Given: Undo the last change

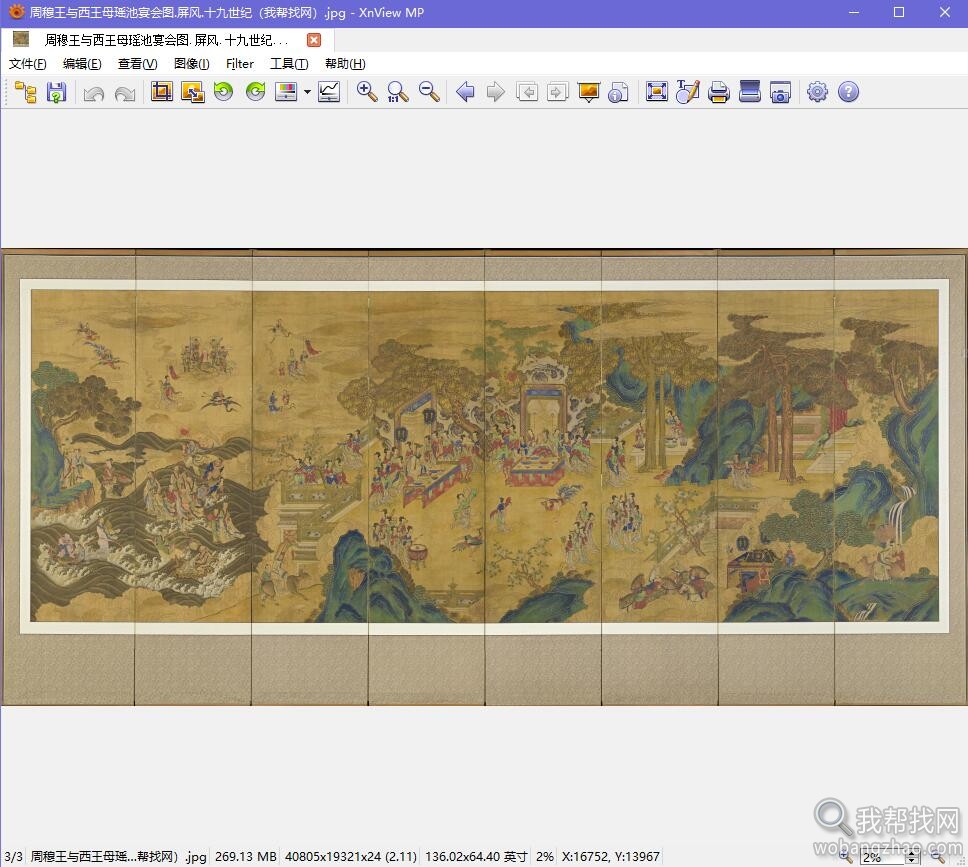Looking at the screenshot, I should coord(94,93).
